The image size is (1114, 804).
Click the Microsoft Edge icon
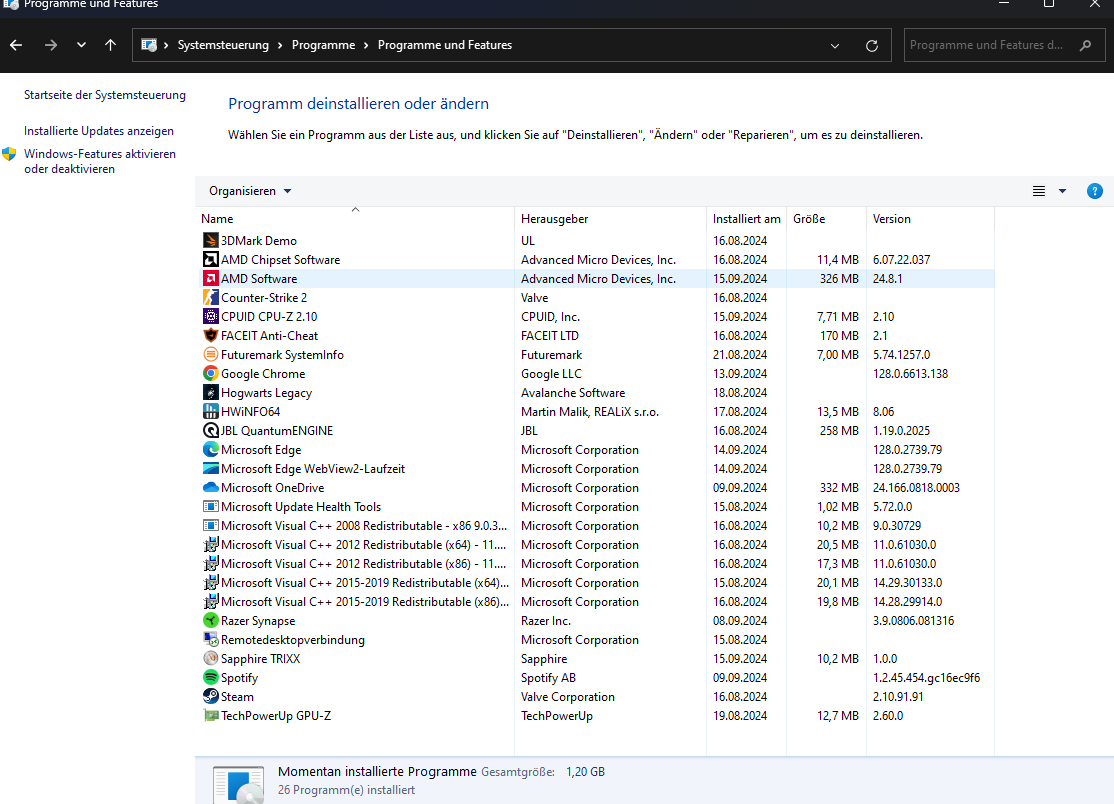pos(210,450)
